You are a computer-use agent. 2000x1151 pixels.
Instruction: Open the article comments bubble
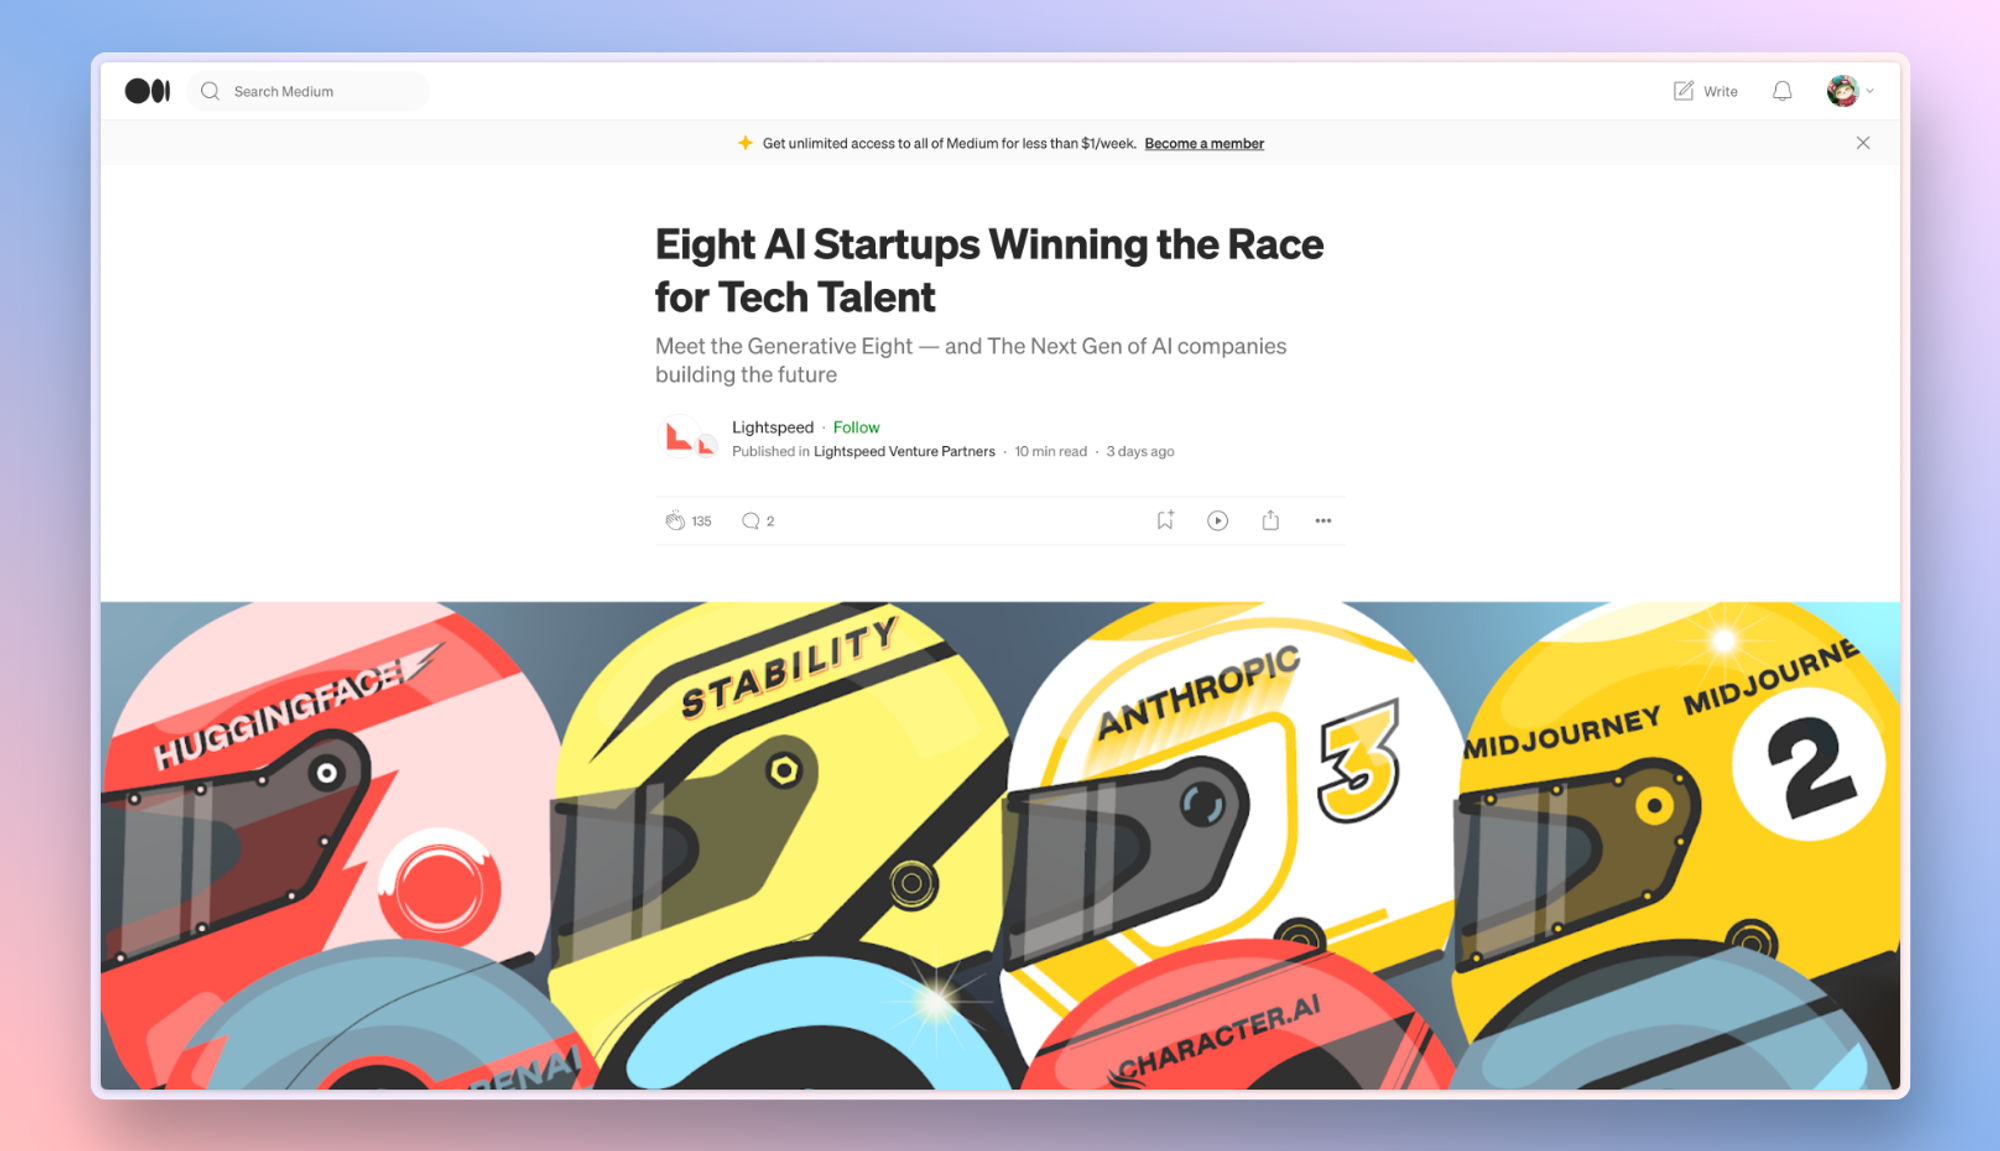(x=750, y=520)
